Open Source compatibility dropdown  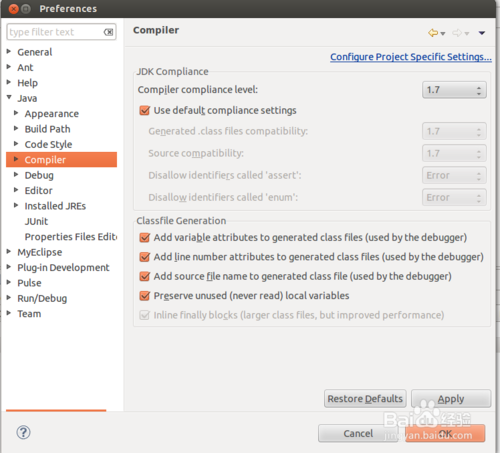[x=454, y=153]
